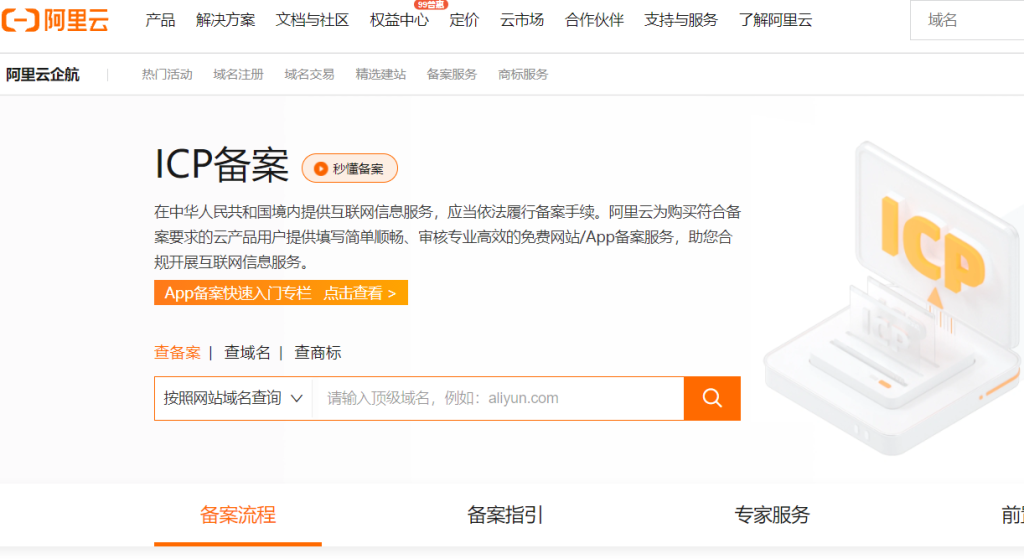
Task: Expand the 按照网站域名查询 dropdown
Action: (x=233, y=398)
